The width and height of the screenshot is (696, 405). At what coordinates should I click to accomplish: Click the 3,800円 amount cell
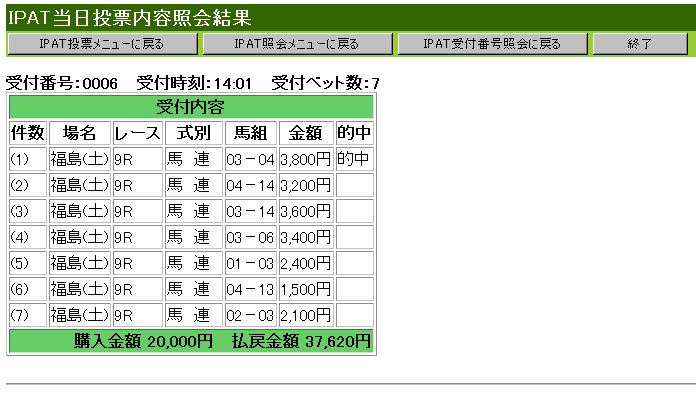click(x=306, y=159)
